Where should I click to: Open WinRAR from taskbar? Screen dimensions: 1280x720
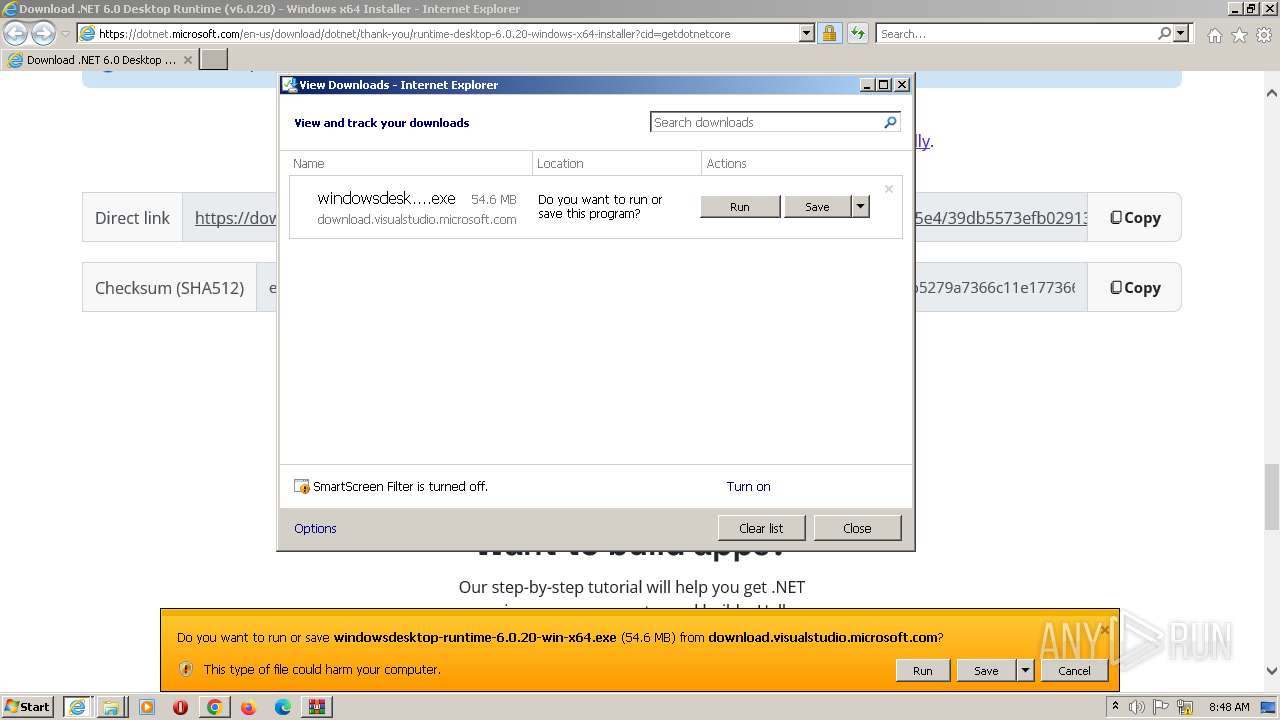click(317, 707)
